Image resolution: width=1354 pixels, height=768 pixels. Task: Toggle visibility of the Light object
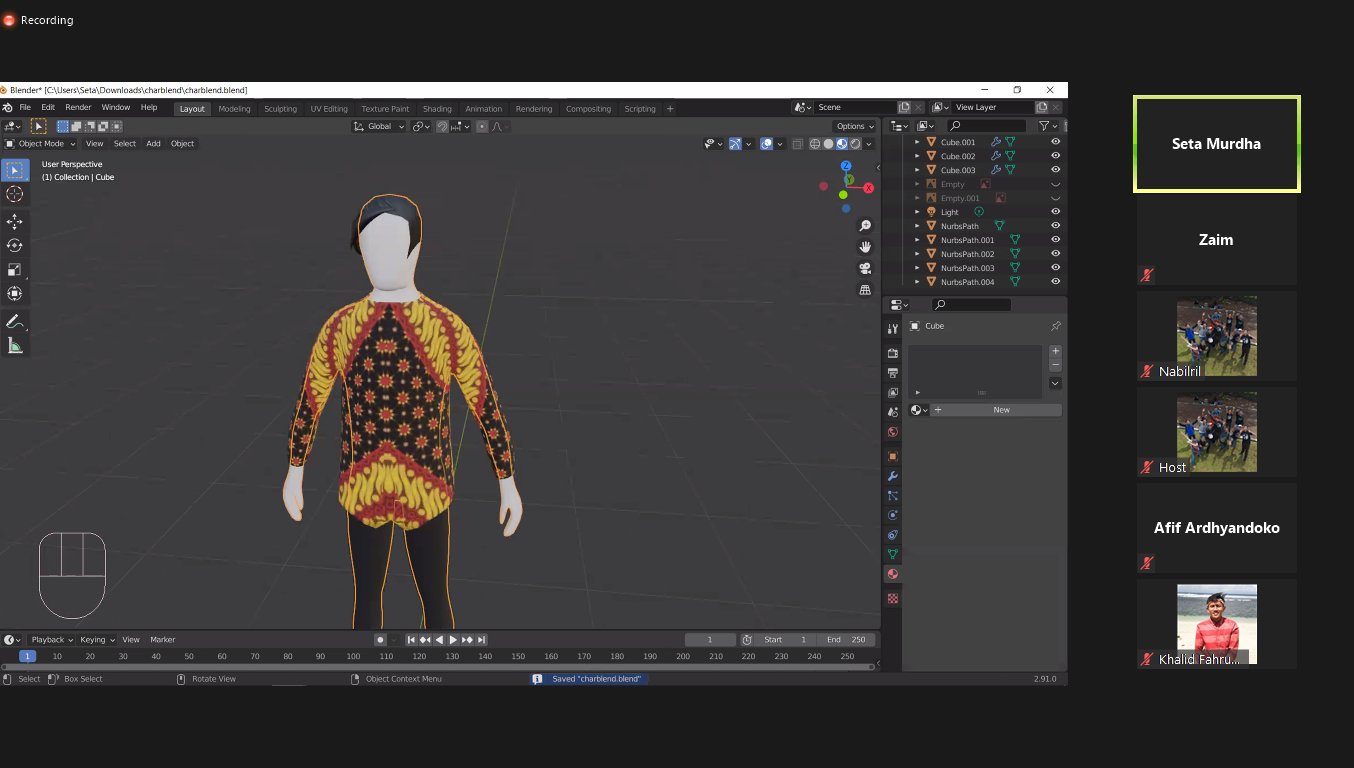pyautogui.click(x=1055, y=212)
